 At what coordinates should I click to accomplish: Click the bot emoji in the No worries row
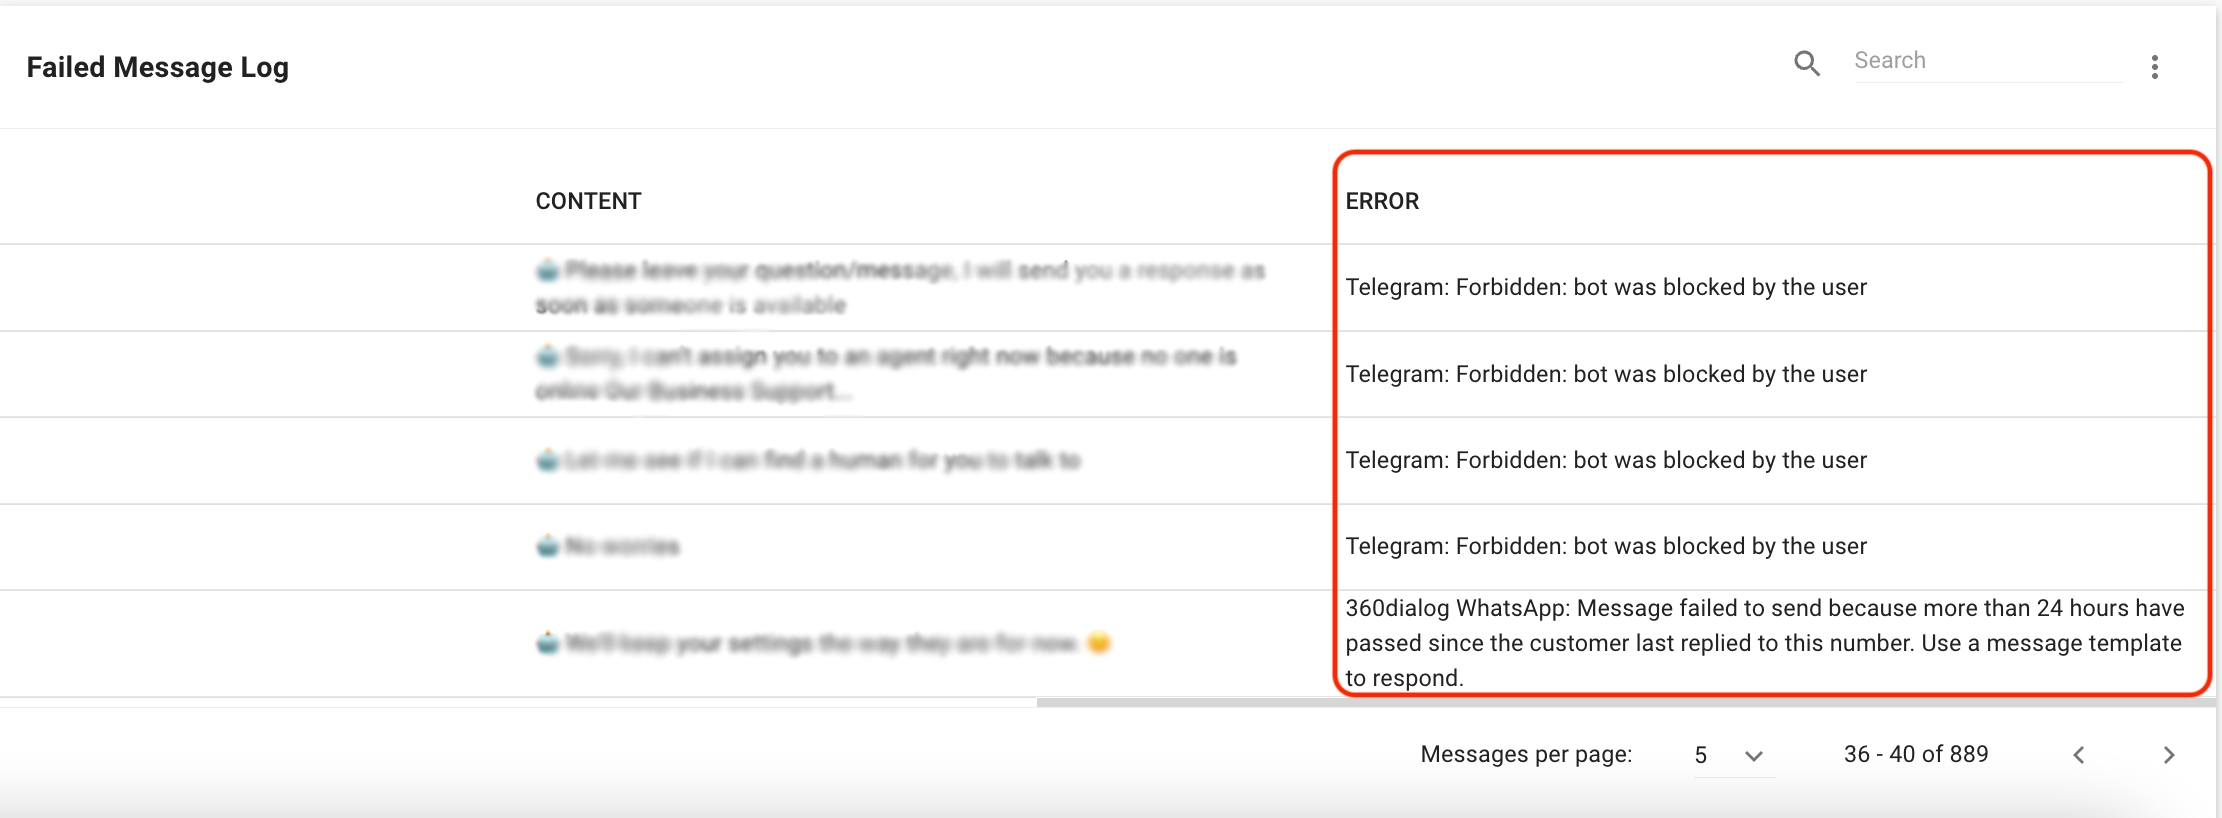[x=547, y=546]
